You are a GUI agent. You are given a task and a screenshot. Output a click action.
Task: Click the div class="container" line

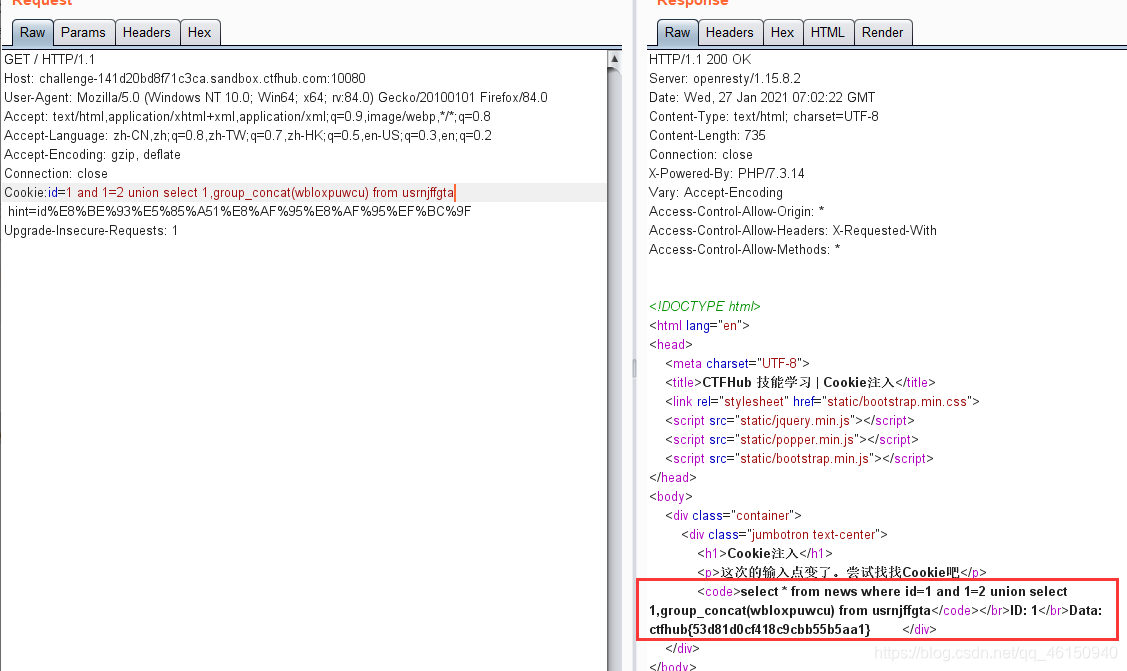tap(733, 516)
